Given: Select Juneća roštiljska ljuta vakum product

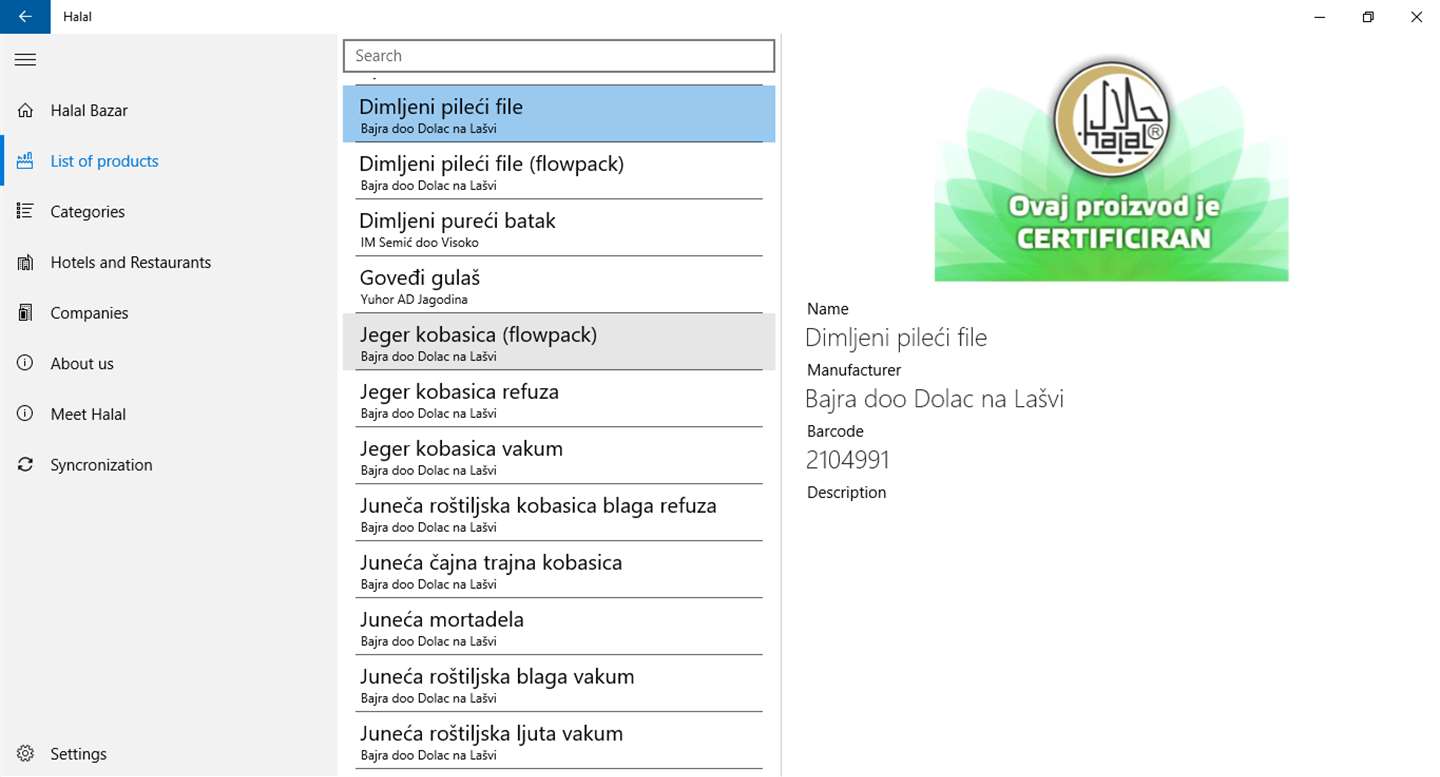Looking at the screenshot, I should point(559,741).
